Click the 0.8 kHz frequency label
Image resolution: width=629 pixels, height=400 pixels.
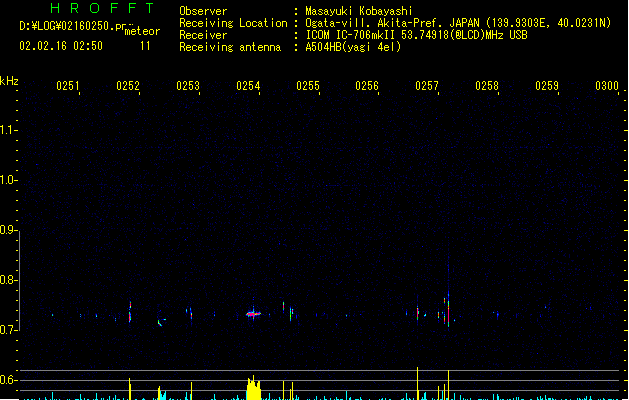coord(7,280)
